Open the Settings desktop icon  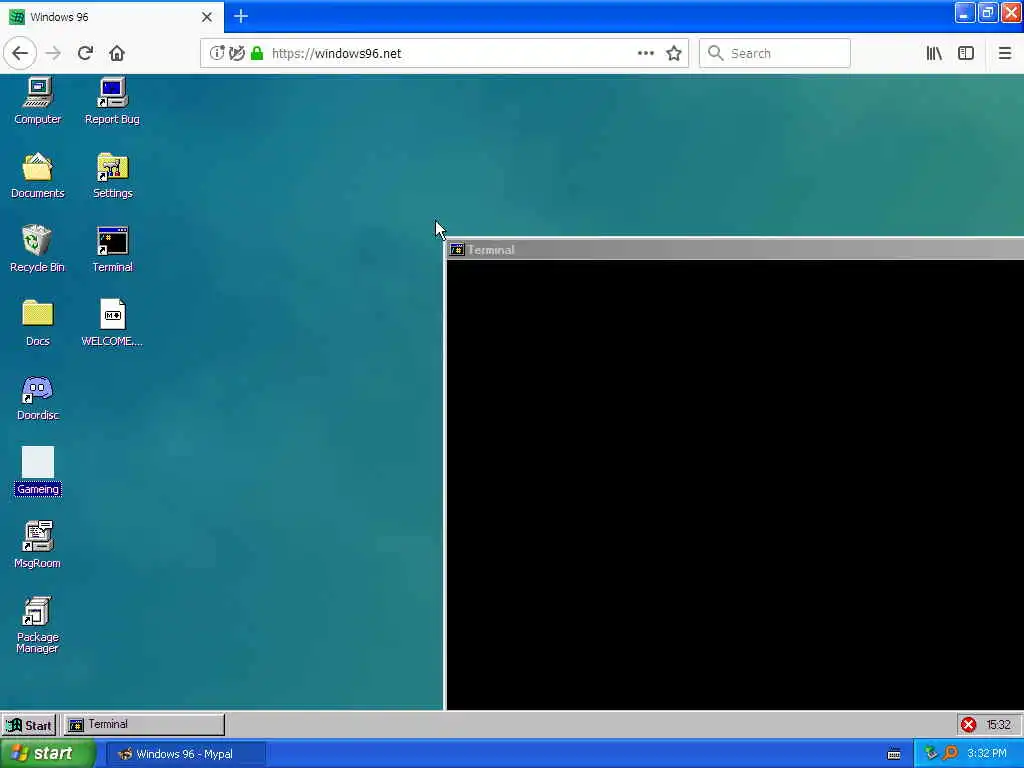[x=112, y=175]
